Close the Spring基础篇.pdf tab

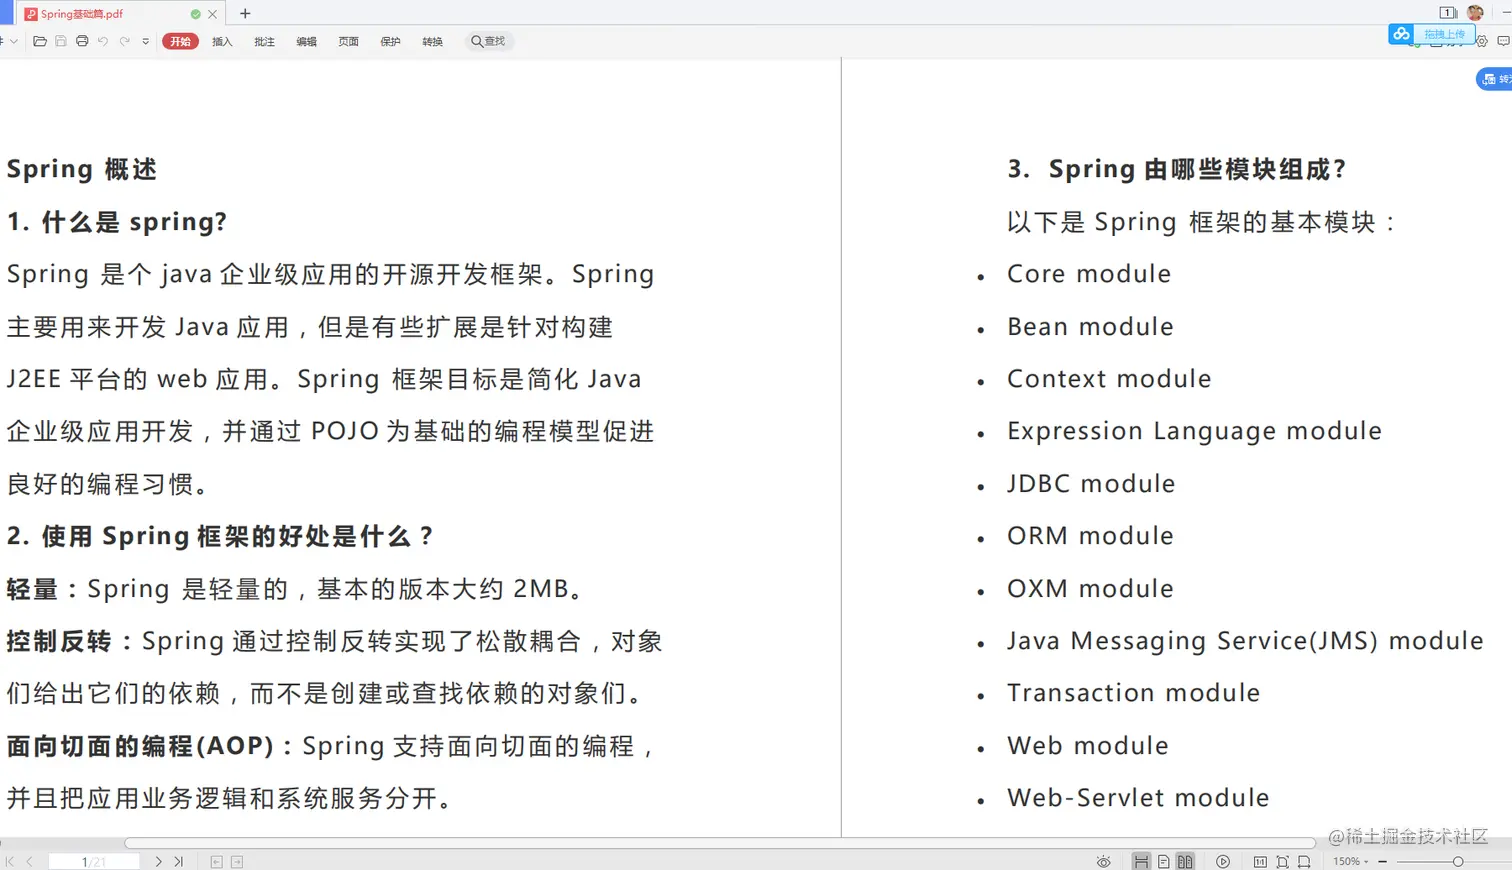point(212,14)
